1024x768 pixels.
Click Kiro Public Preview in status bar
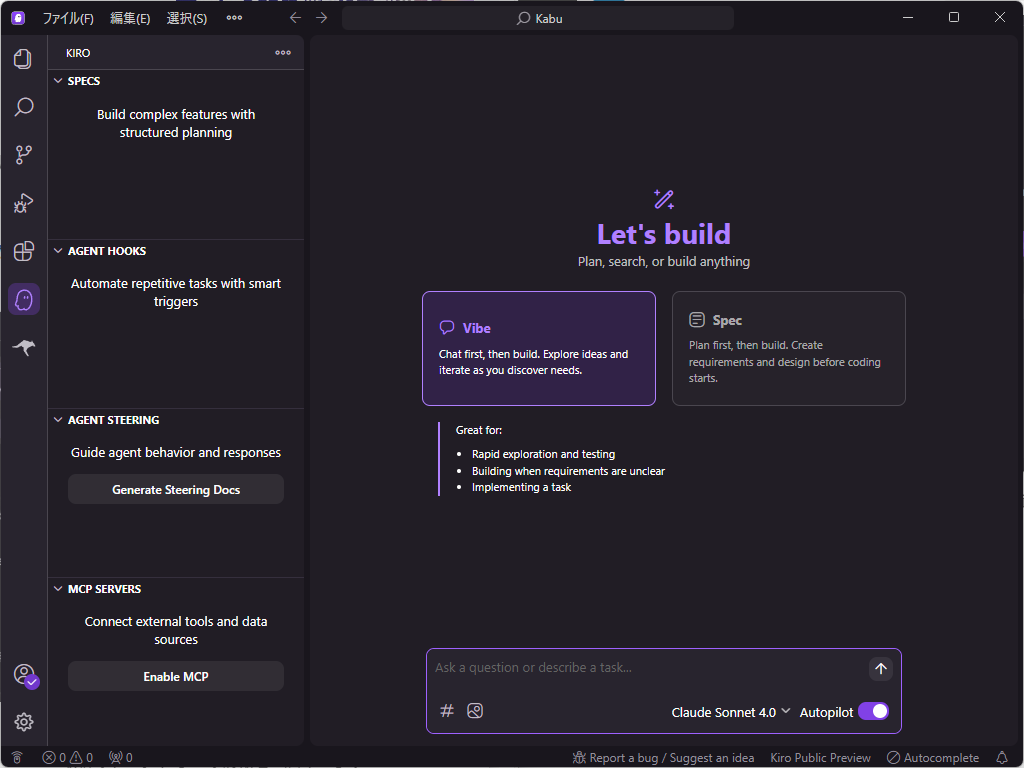(x=820, y=758)
